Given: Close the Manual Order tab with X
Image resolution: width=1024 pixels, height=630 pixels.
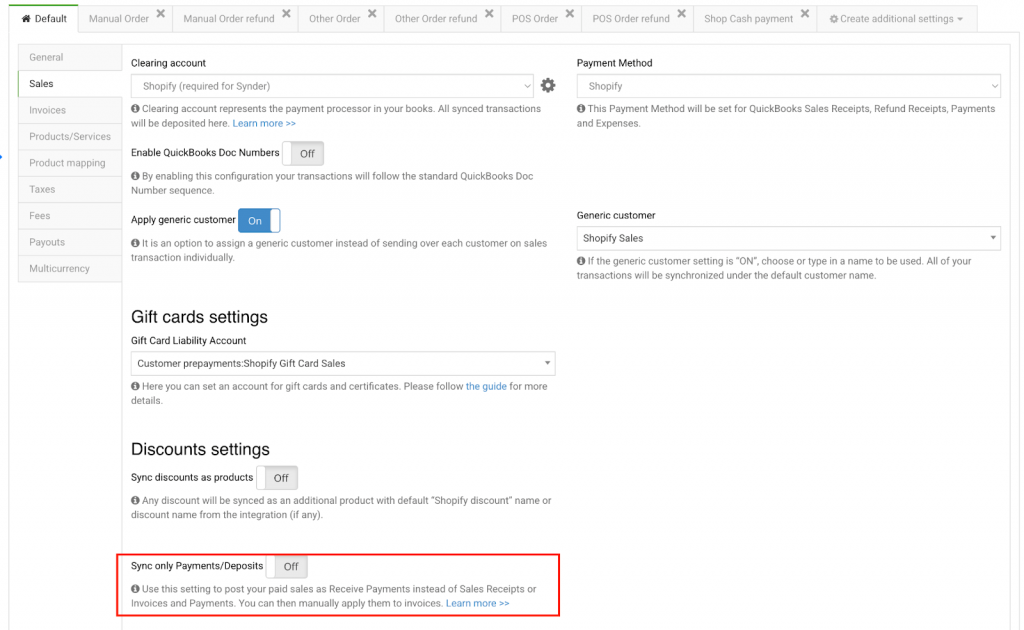Looking at the screenshot, I should pyautogui.click(x=161, y=14).
